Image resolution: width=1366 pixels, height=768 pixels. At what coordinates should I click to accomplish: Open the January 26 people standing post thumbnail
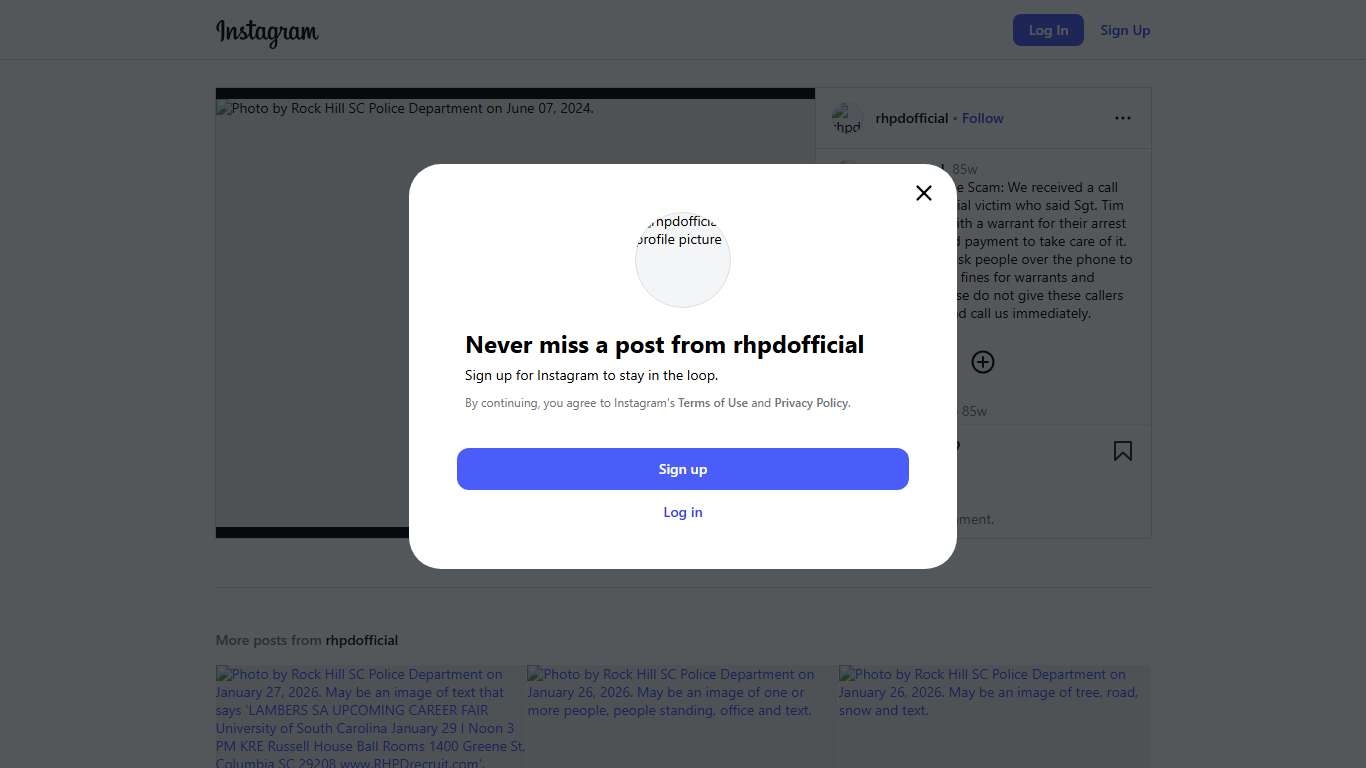tap(682, 716)
